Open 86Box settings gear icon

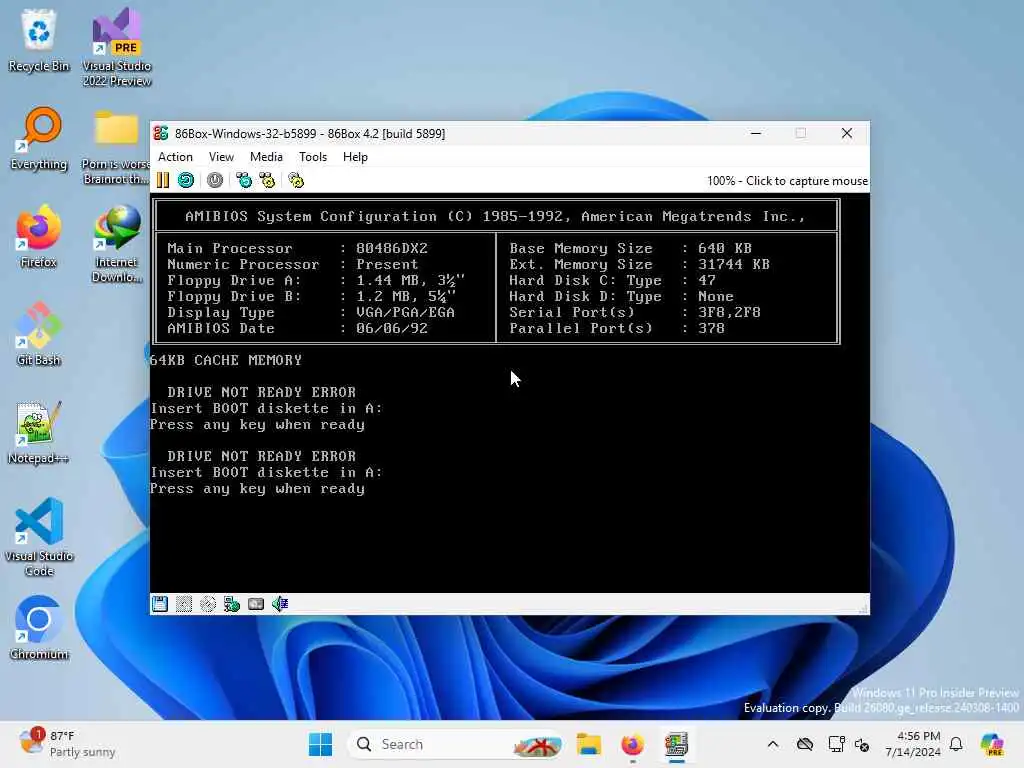pyautogui.click(x=296, y=180)
